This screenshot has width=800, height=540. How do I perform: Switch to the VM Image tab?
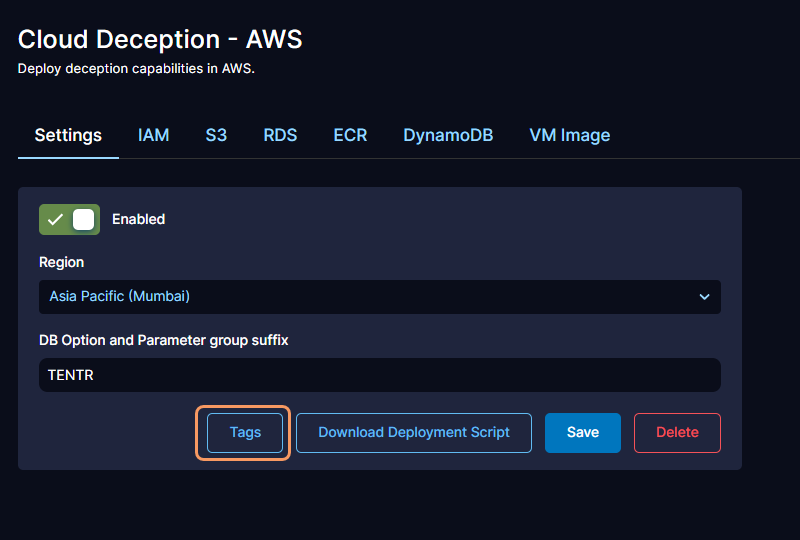(x=569, y=135)
